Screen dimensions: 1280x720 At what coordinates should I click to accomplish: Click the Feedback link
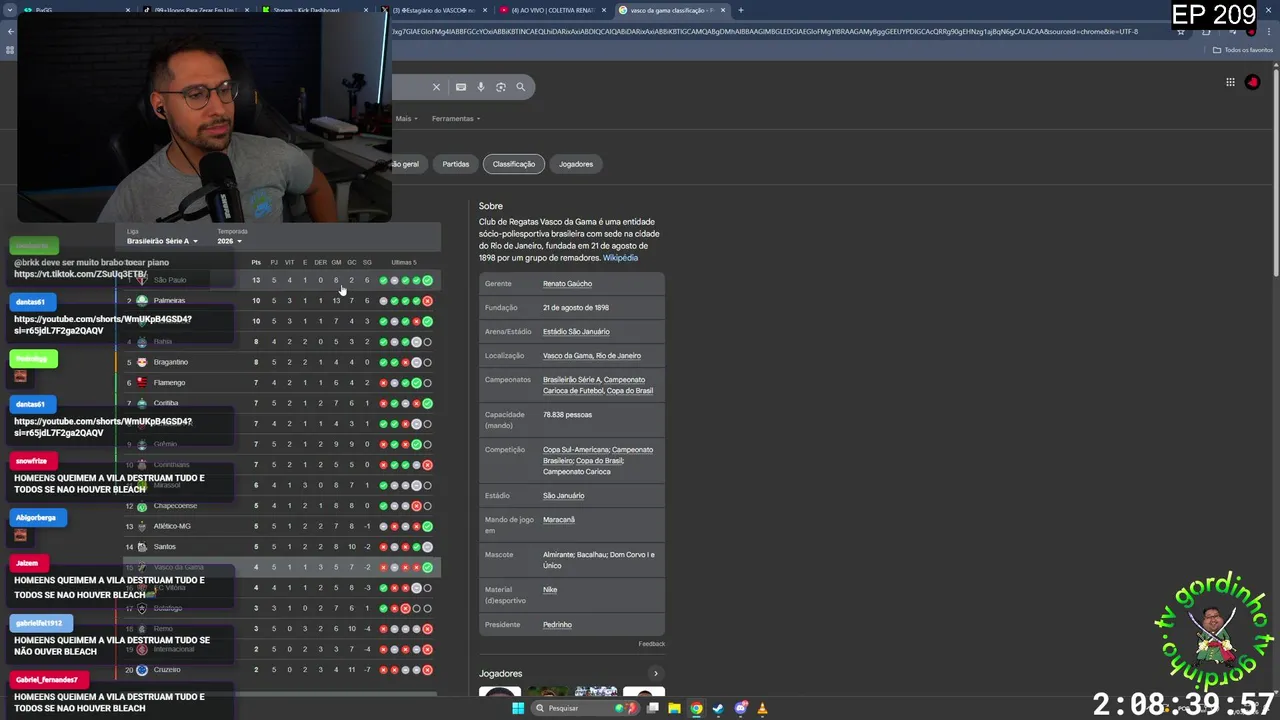coord(652,644)
